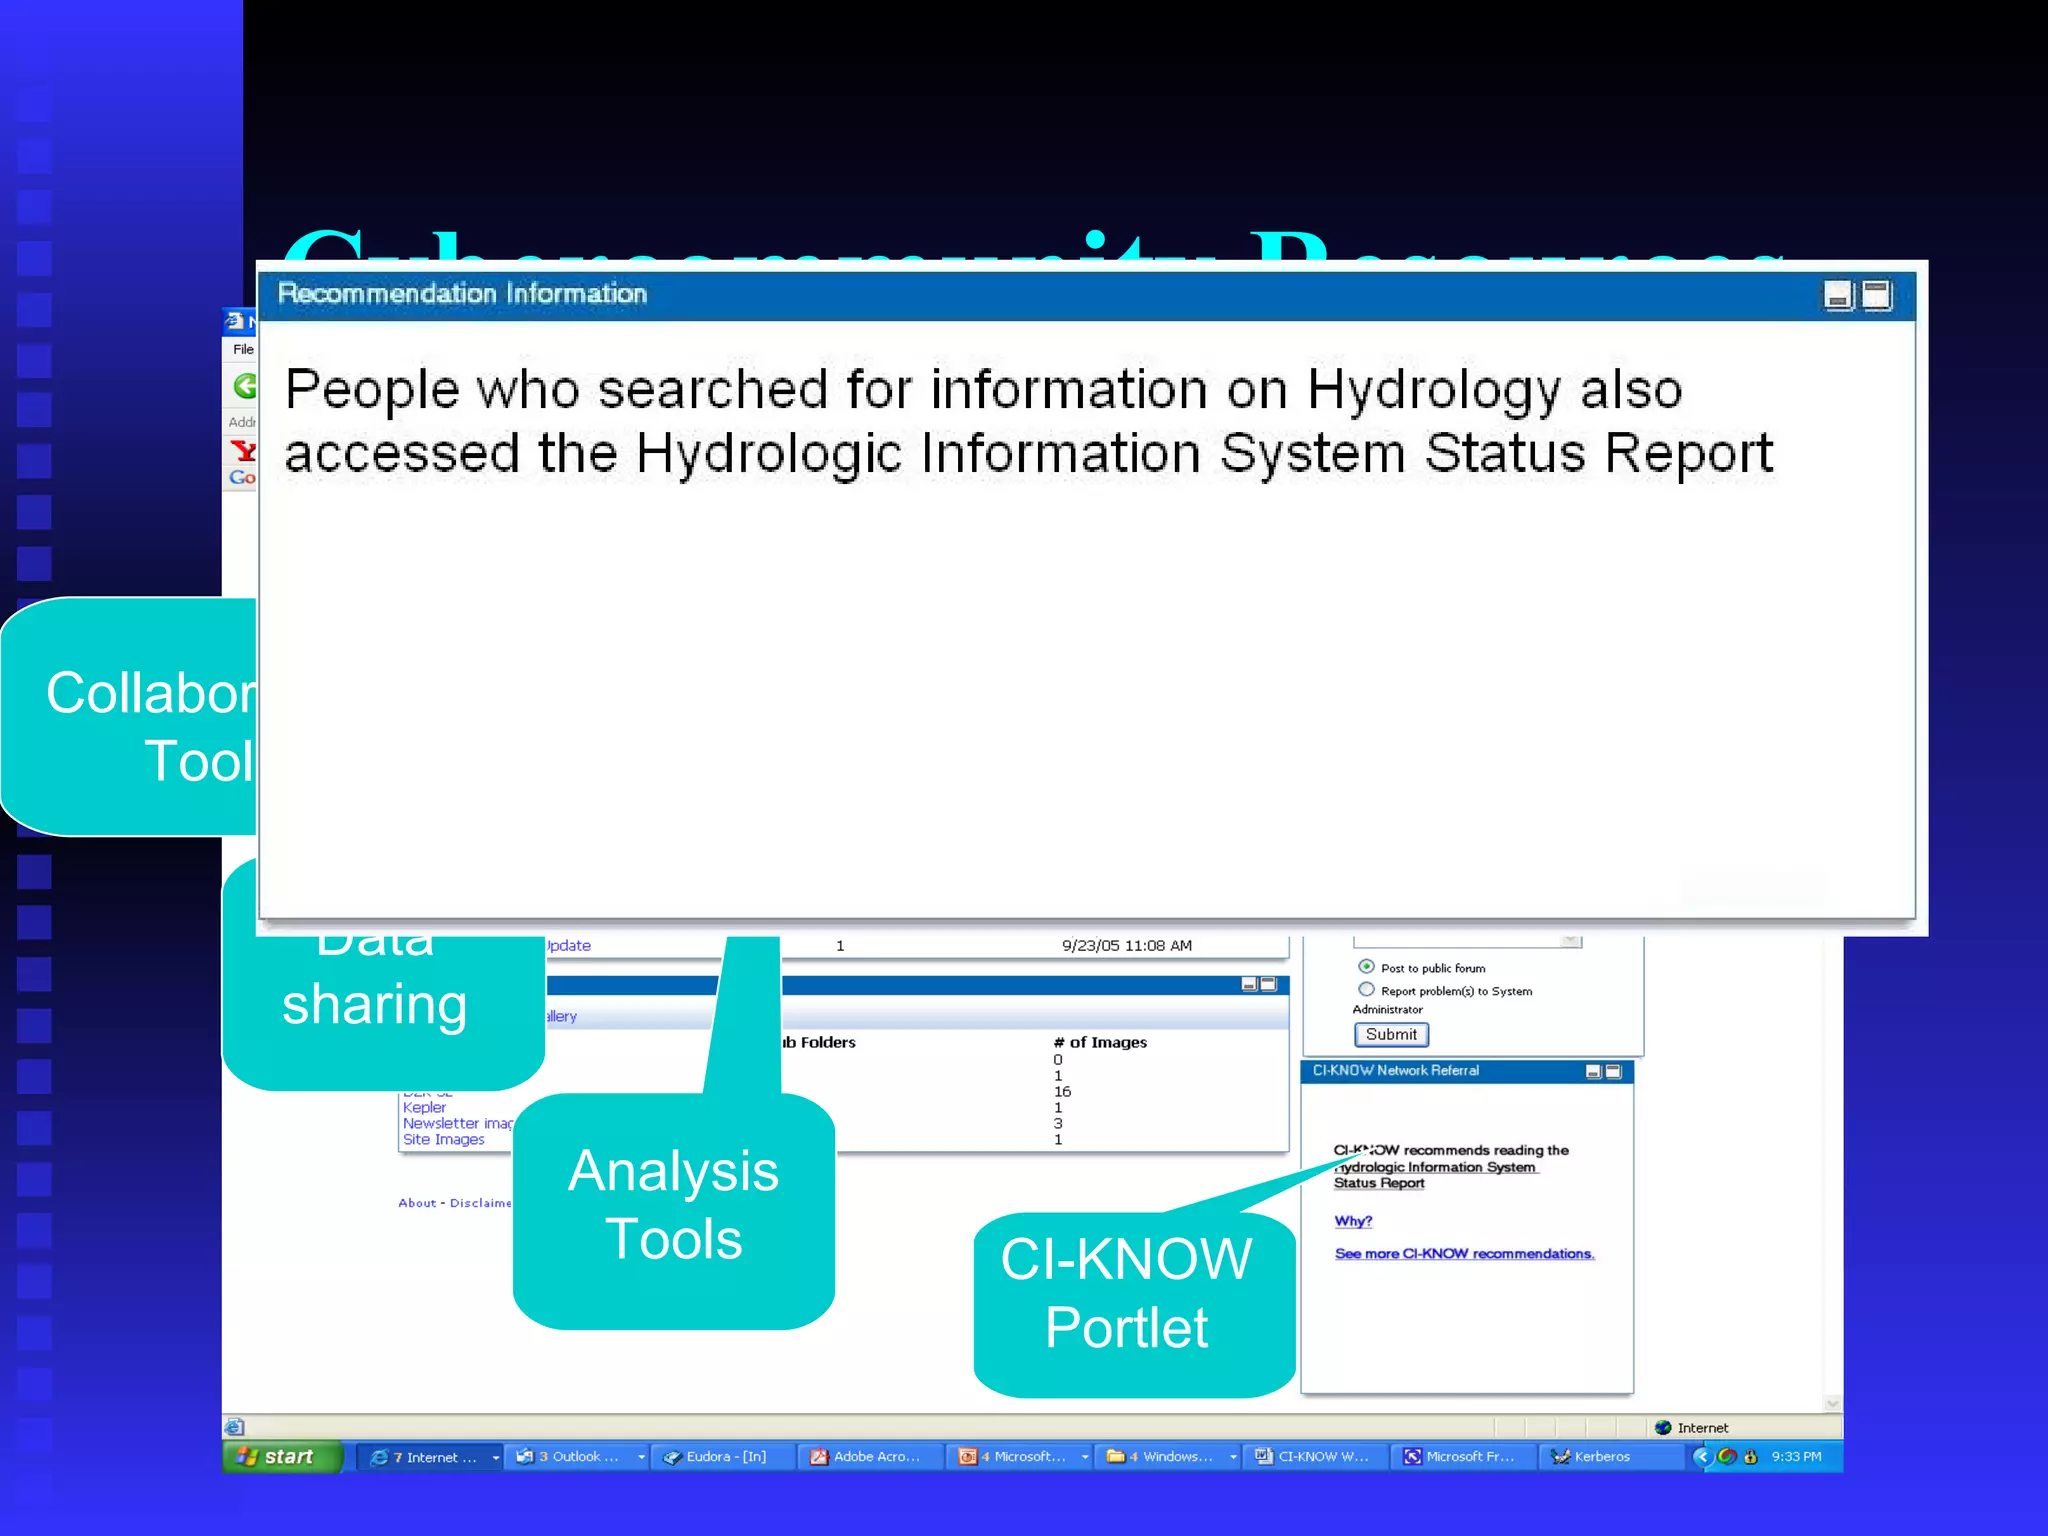Select Post to public forum radio button
2048x1536 pixels.
1366,967
